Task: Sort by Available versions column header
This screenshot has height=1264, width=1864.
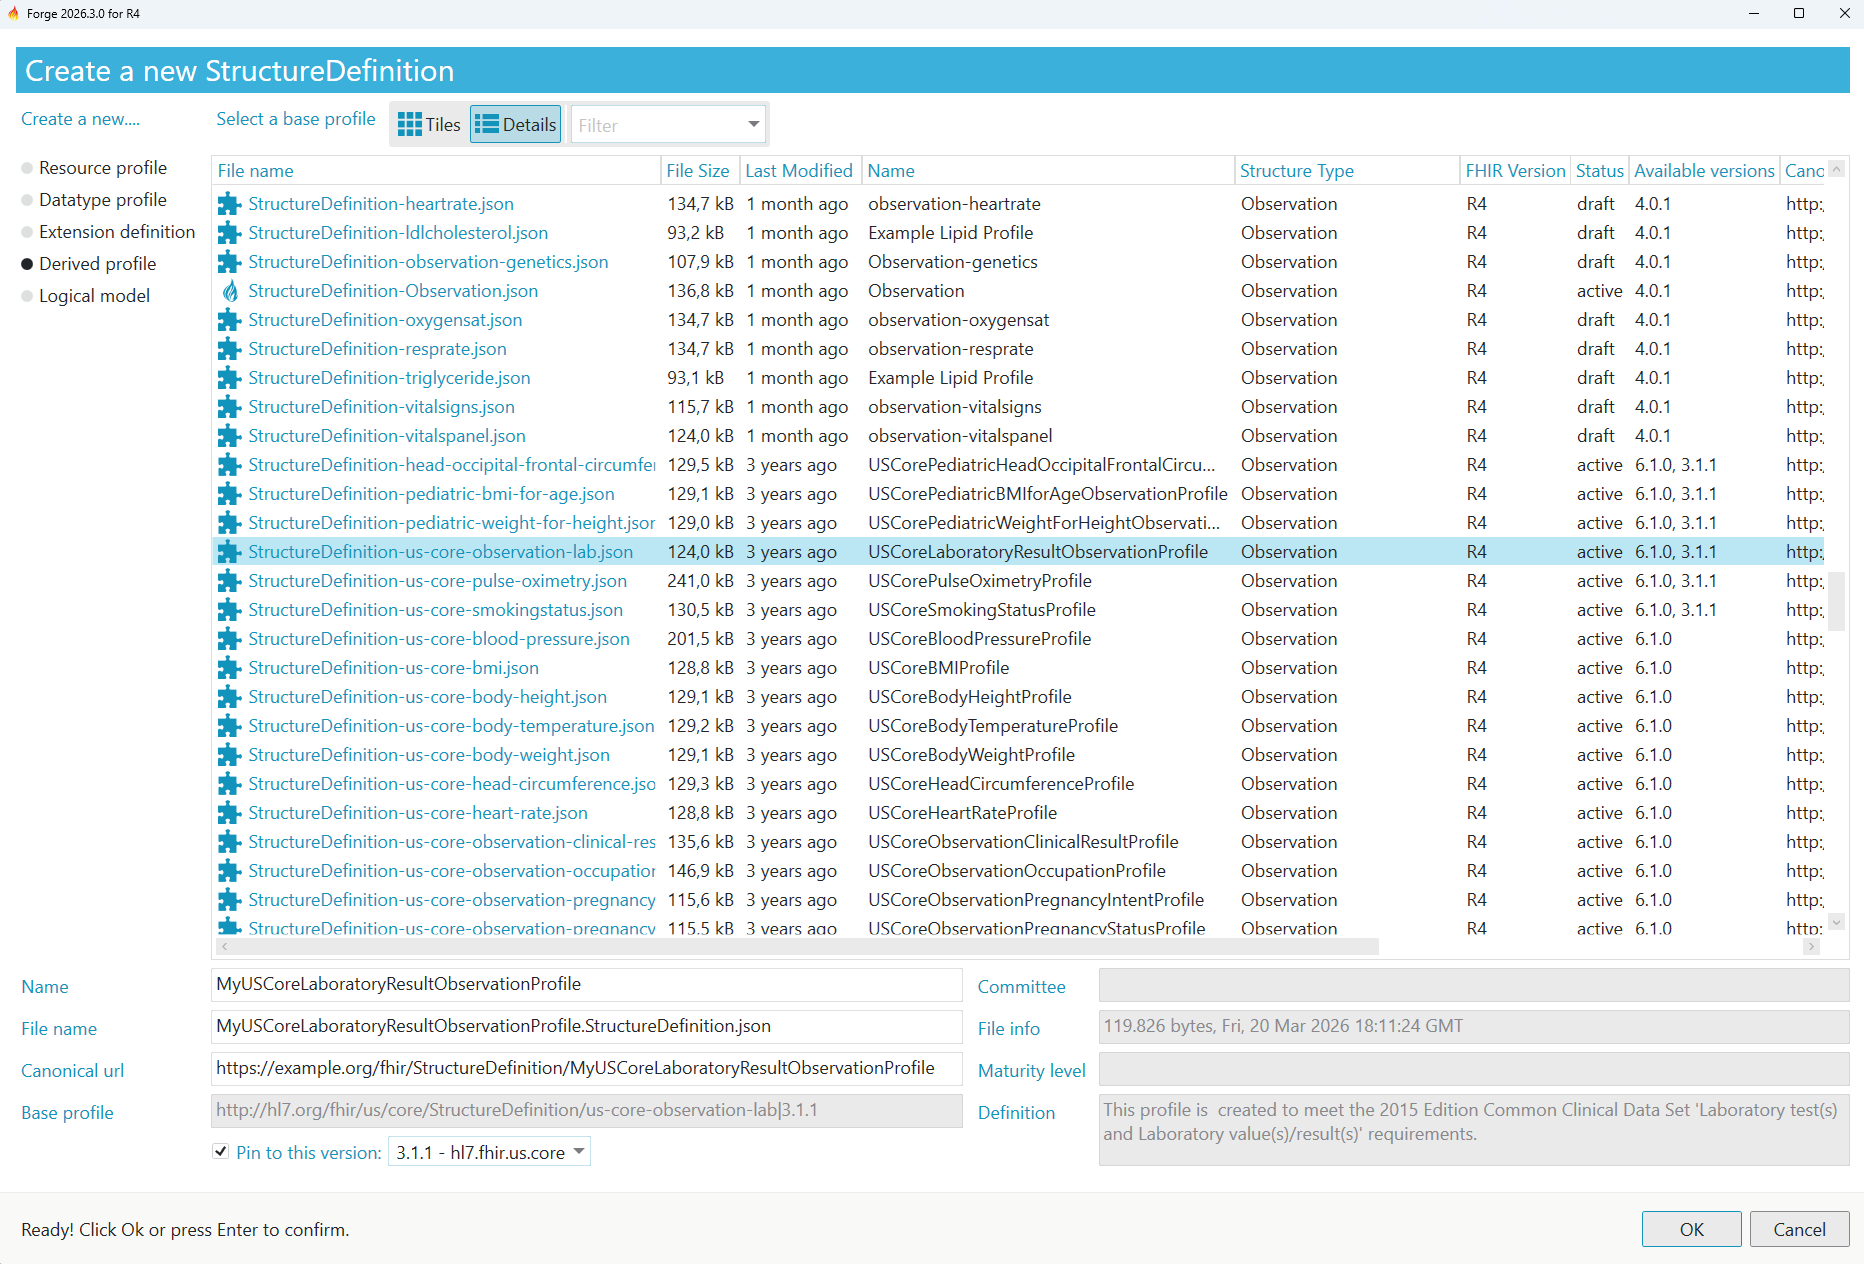Action: pyautogui.click(x=1704, y=171)
